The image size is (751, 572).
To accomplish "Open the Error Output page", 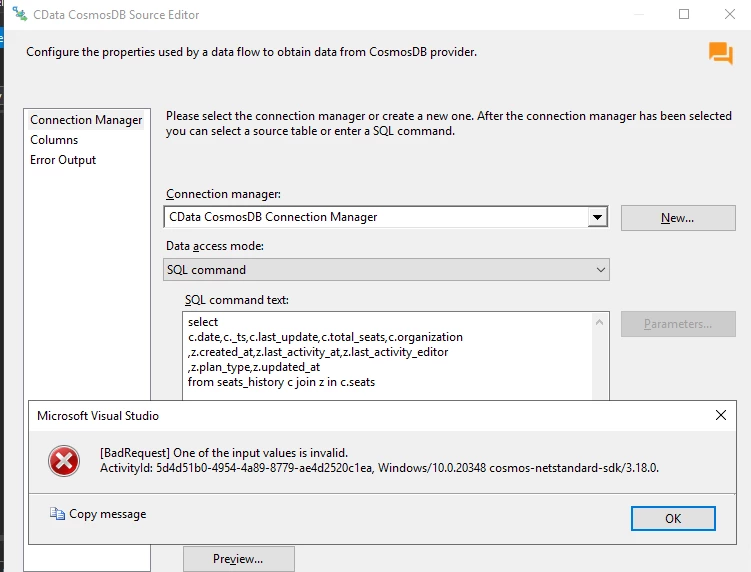I will [x=63, y=160].
